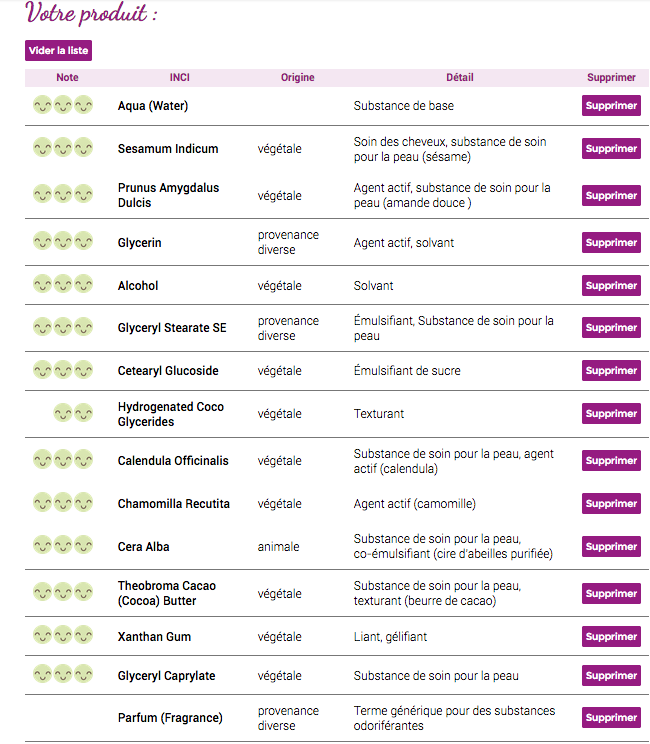Click the 'Origine' column header
This screenshot has height=744, width=650.
[x=298, y=77]
